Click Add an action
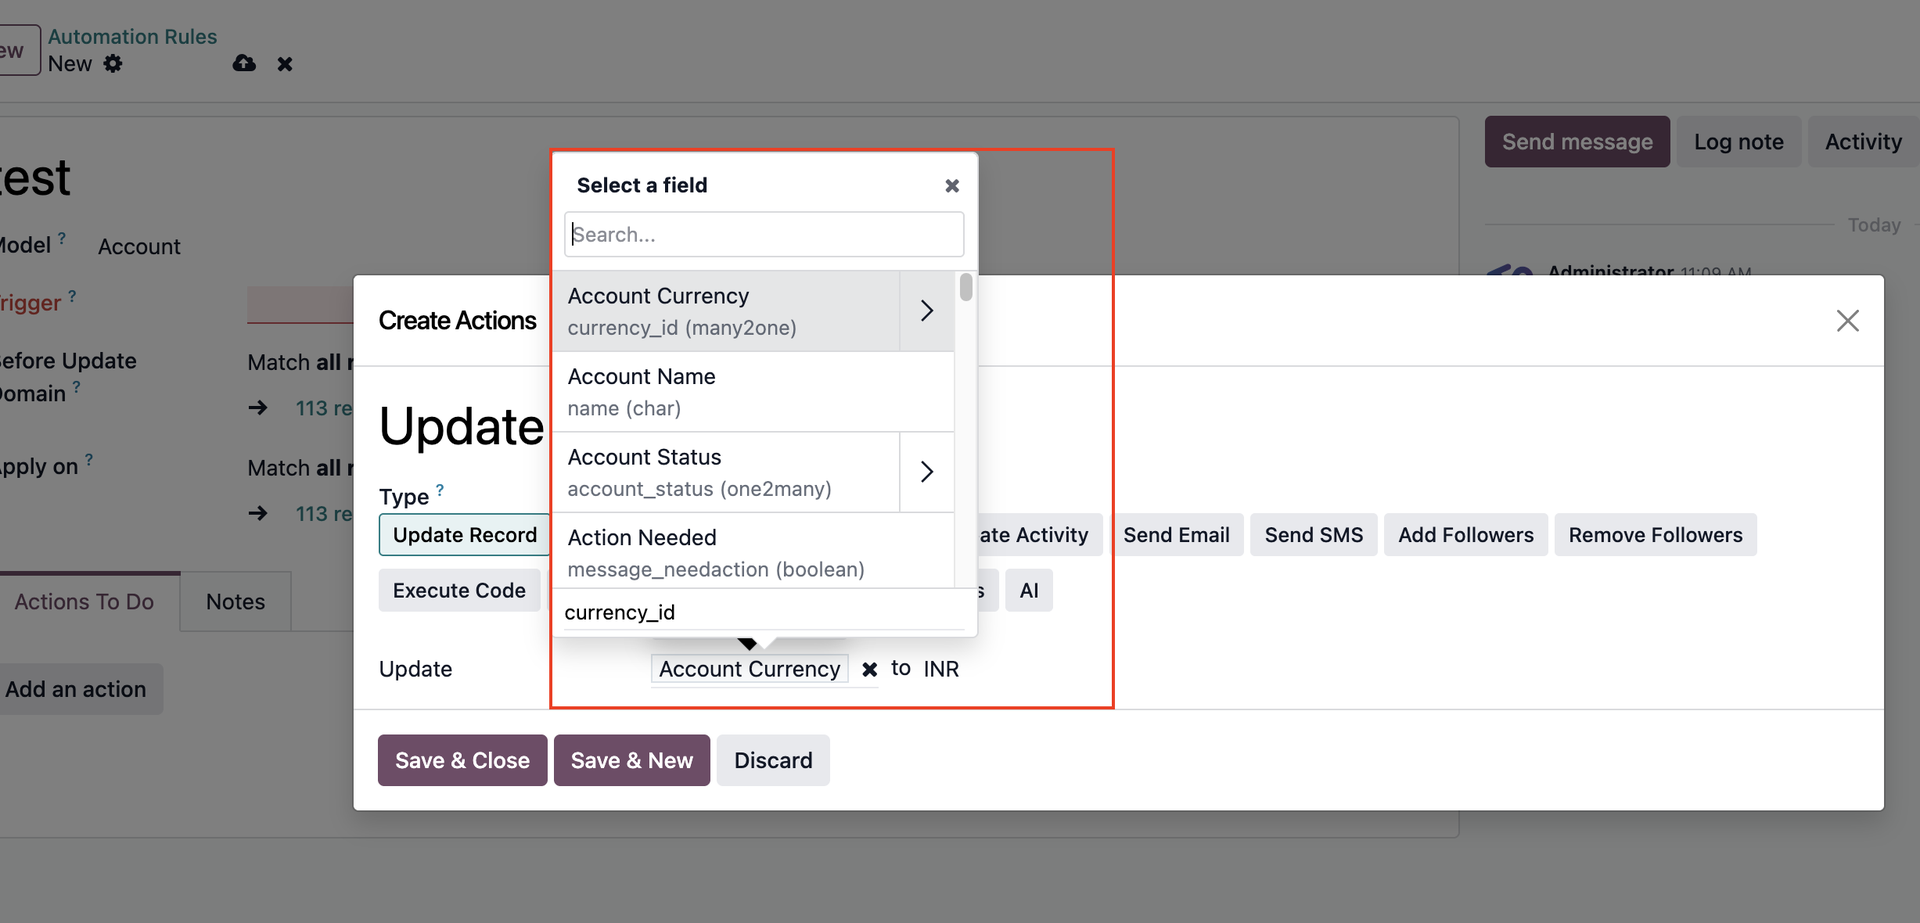 click(x=75, y=690)
